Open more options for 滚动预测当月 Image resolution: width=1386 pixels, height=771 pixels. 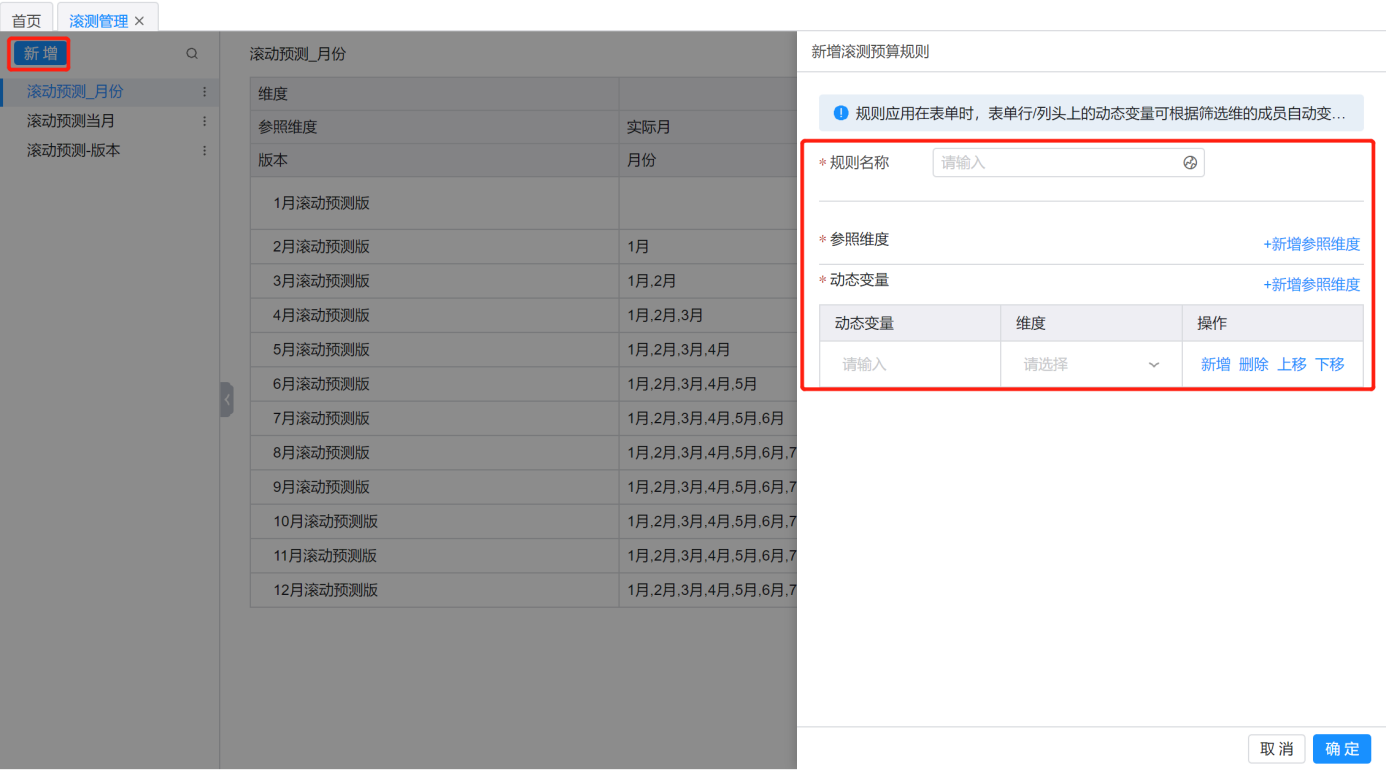pos(205,121)
